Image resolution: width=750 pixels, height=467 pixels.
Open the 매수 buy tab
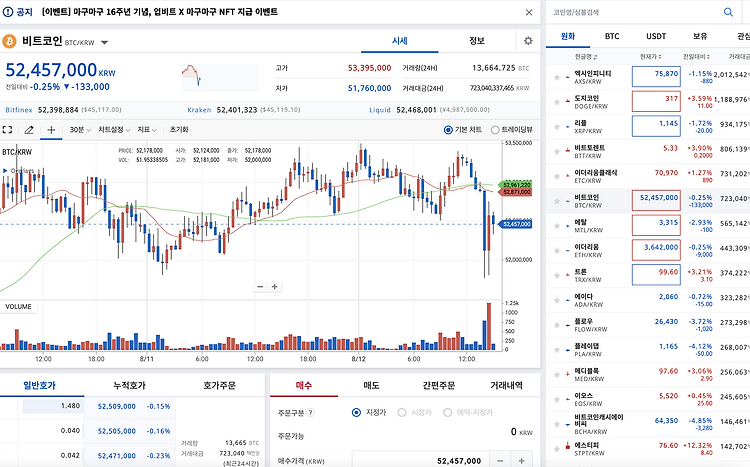click(x=304, y=385)
